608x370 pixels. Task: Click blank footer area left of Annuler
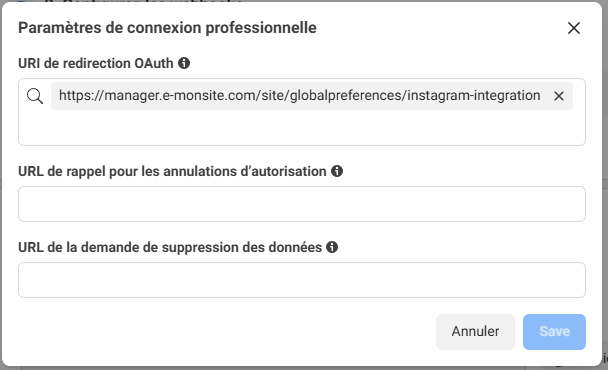click(x=225, y=332)
